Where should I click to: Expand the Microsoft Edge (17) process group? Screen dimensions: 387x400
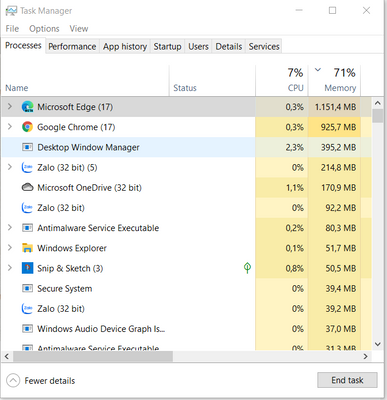pyautogui.click(x=10, y=107)
